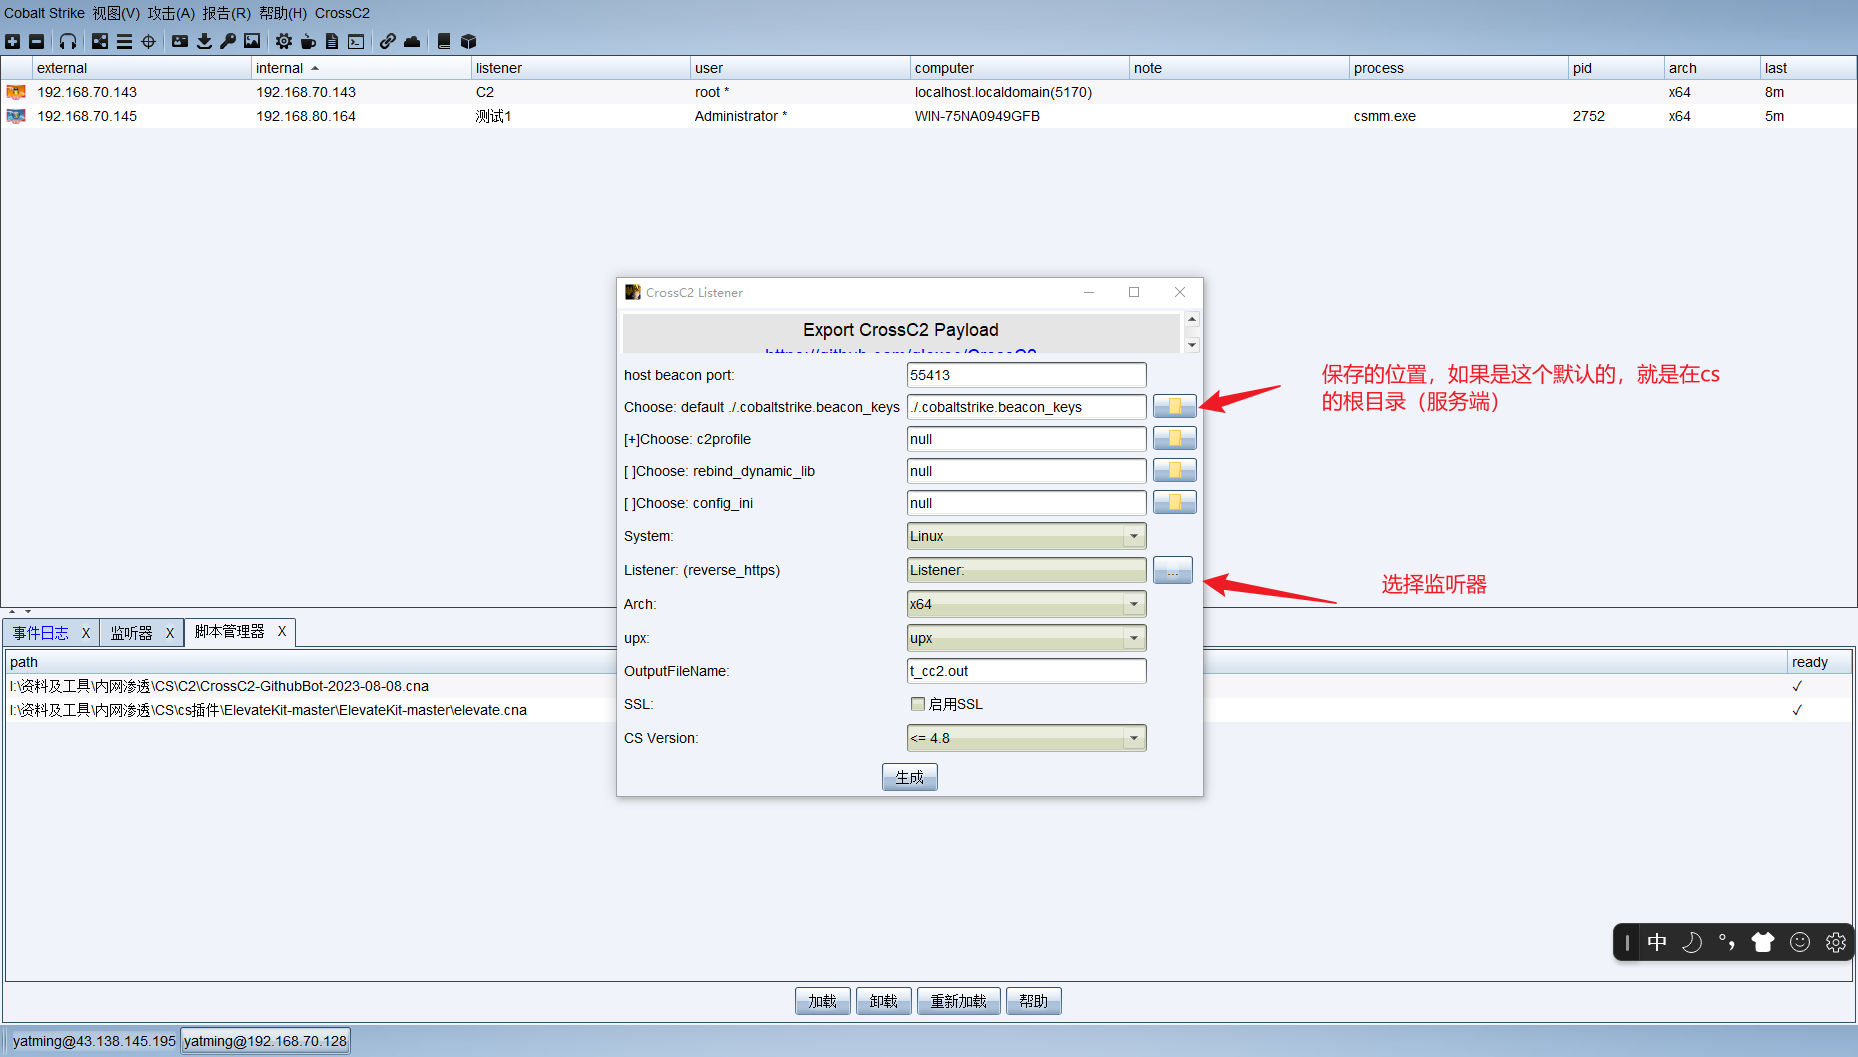Close the 监听器 tab
This screenshot has height=1057, width=1858.
click(x=170, y=633)
